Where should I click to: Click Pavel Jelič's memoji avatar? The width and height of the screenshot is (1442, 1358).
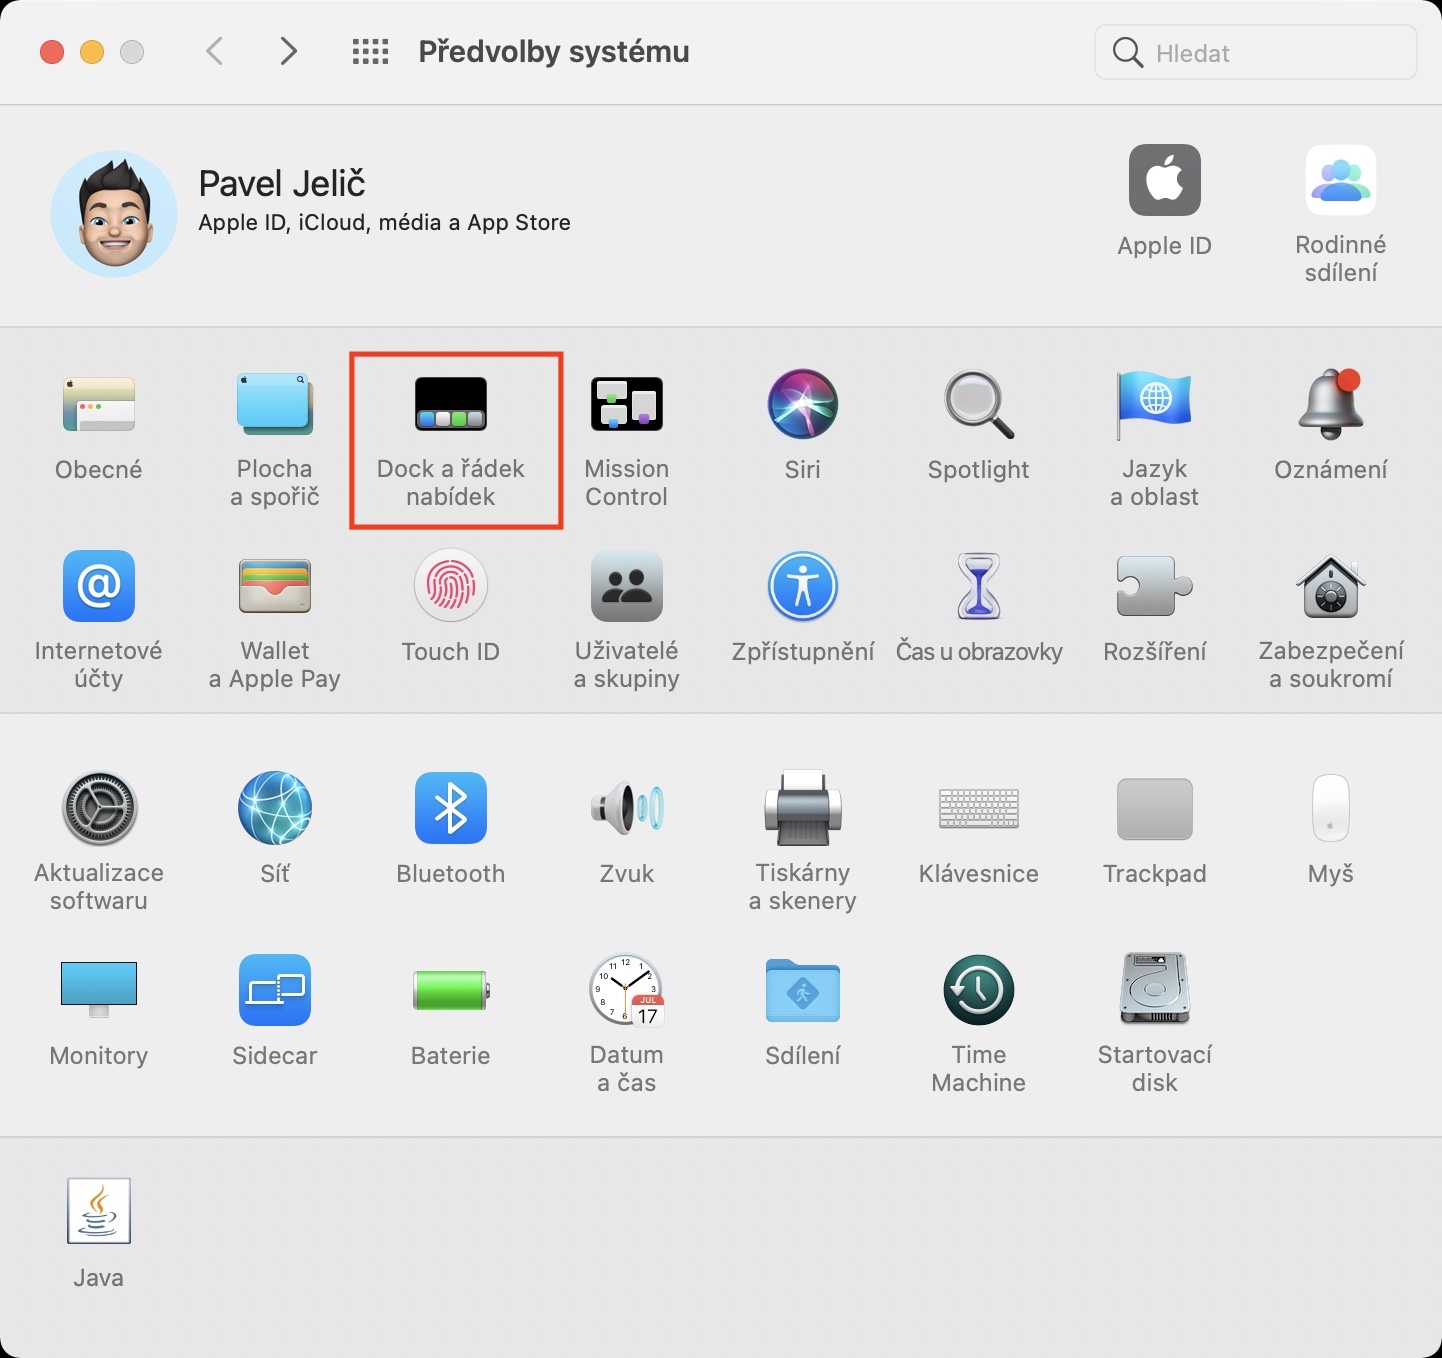[114, 214]
